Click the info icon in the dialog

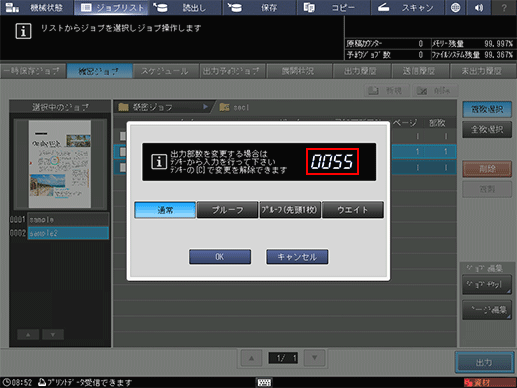point(159,162)
